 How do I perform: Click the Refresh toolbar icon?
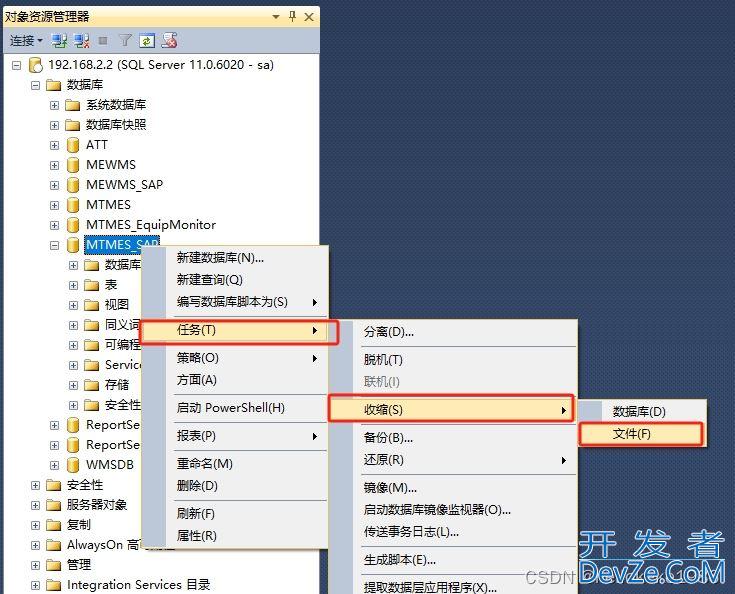(147, 41)
